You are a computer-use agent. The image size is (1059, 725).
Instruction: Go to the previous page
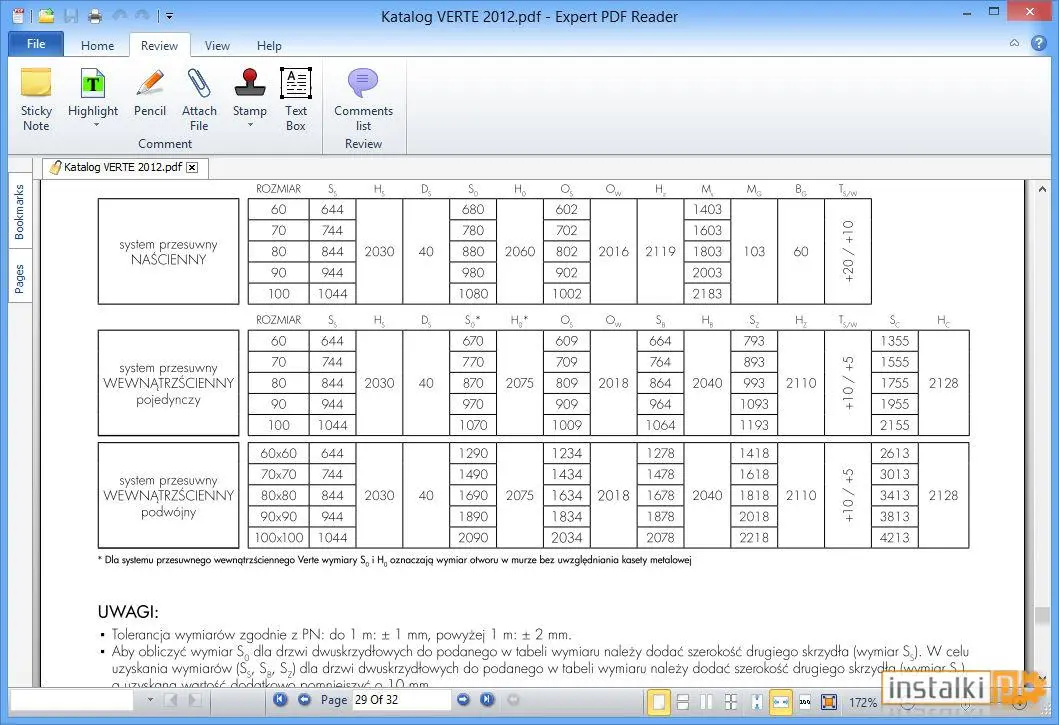[x=304, y=699]
